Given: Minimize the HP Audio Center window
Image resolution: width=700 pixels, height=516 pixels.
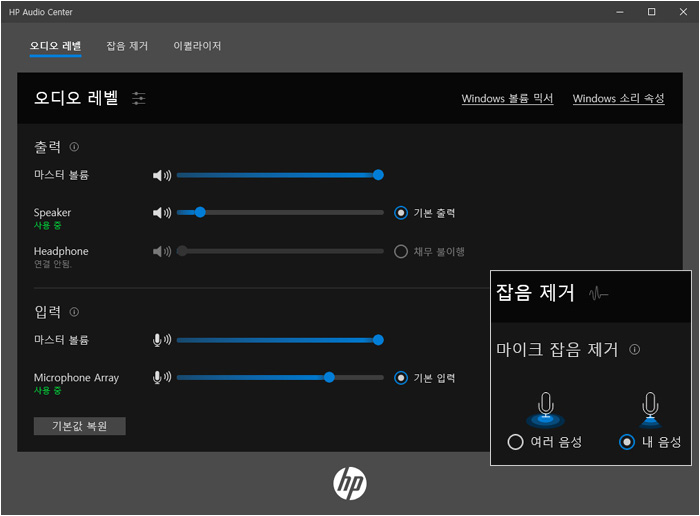Looking at the screenshot, I should coord(620,12).
